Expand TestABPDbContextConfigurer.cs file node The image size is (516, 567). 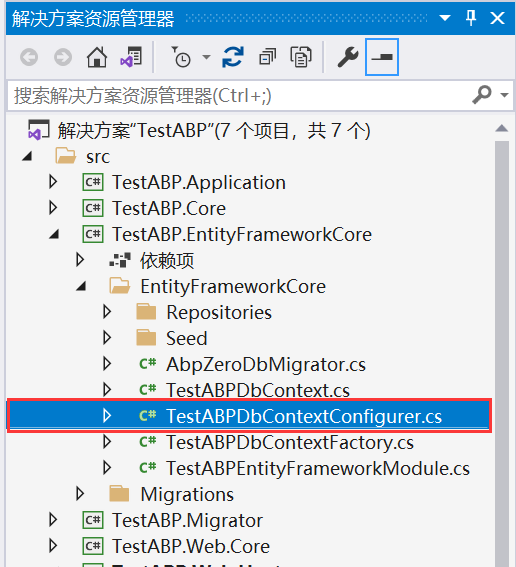click(x=107, y=416)
